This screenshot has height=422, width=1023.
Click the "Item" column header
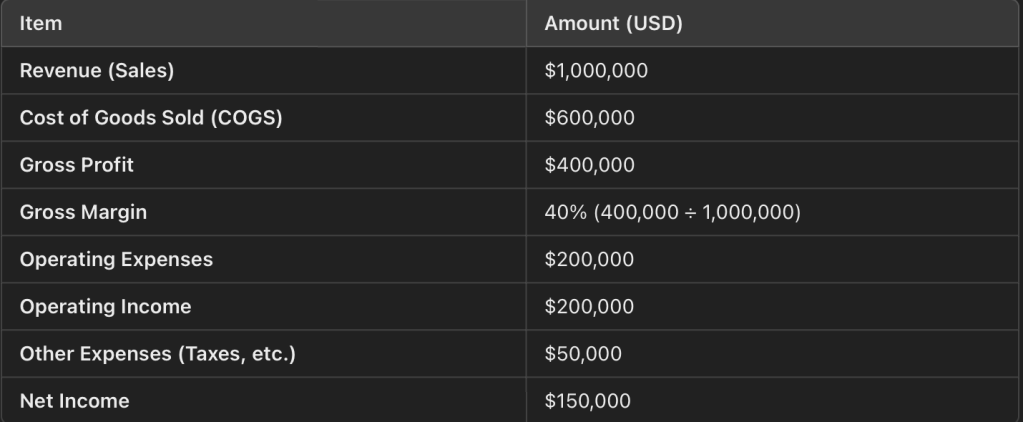click(x=41, y=24)
